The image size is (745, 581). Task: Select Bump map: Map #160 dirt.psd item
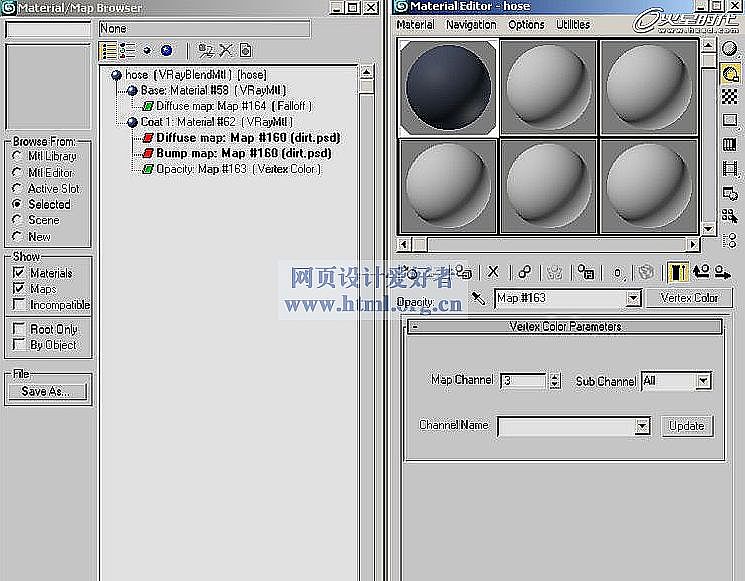pyautogui.click(x=237, y=153)
